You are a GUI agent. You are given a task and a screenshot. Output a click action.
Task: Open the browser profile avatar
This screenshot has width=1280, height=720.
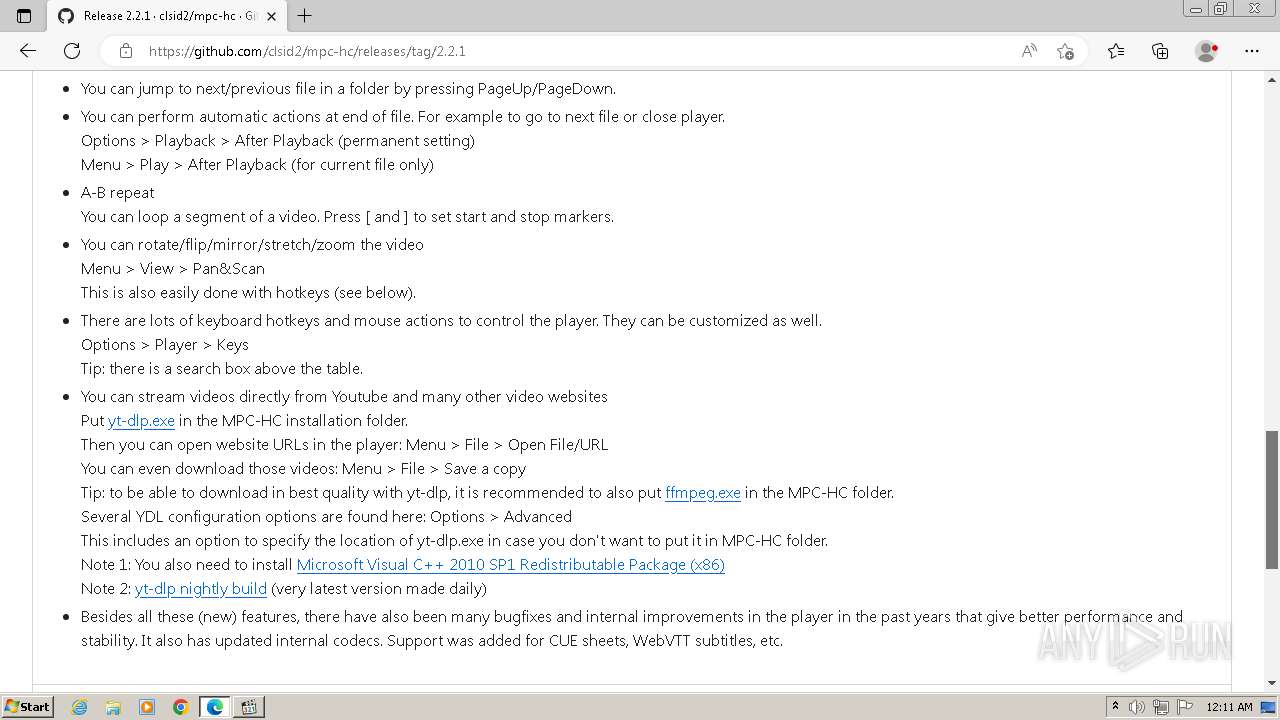[x=1207, y=51]
